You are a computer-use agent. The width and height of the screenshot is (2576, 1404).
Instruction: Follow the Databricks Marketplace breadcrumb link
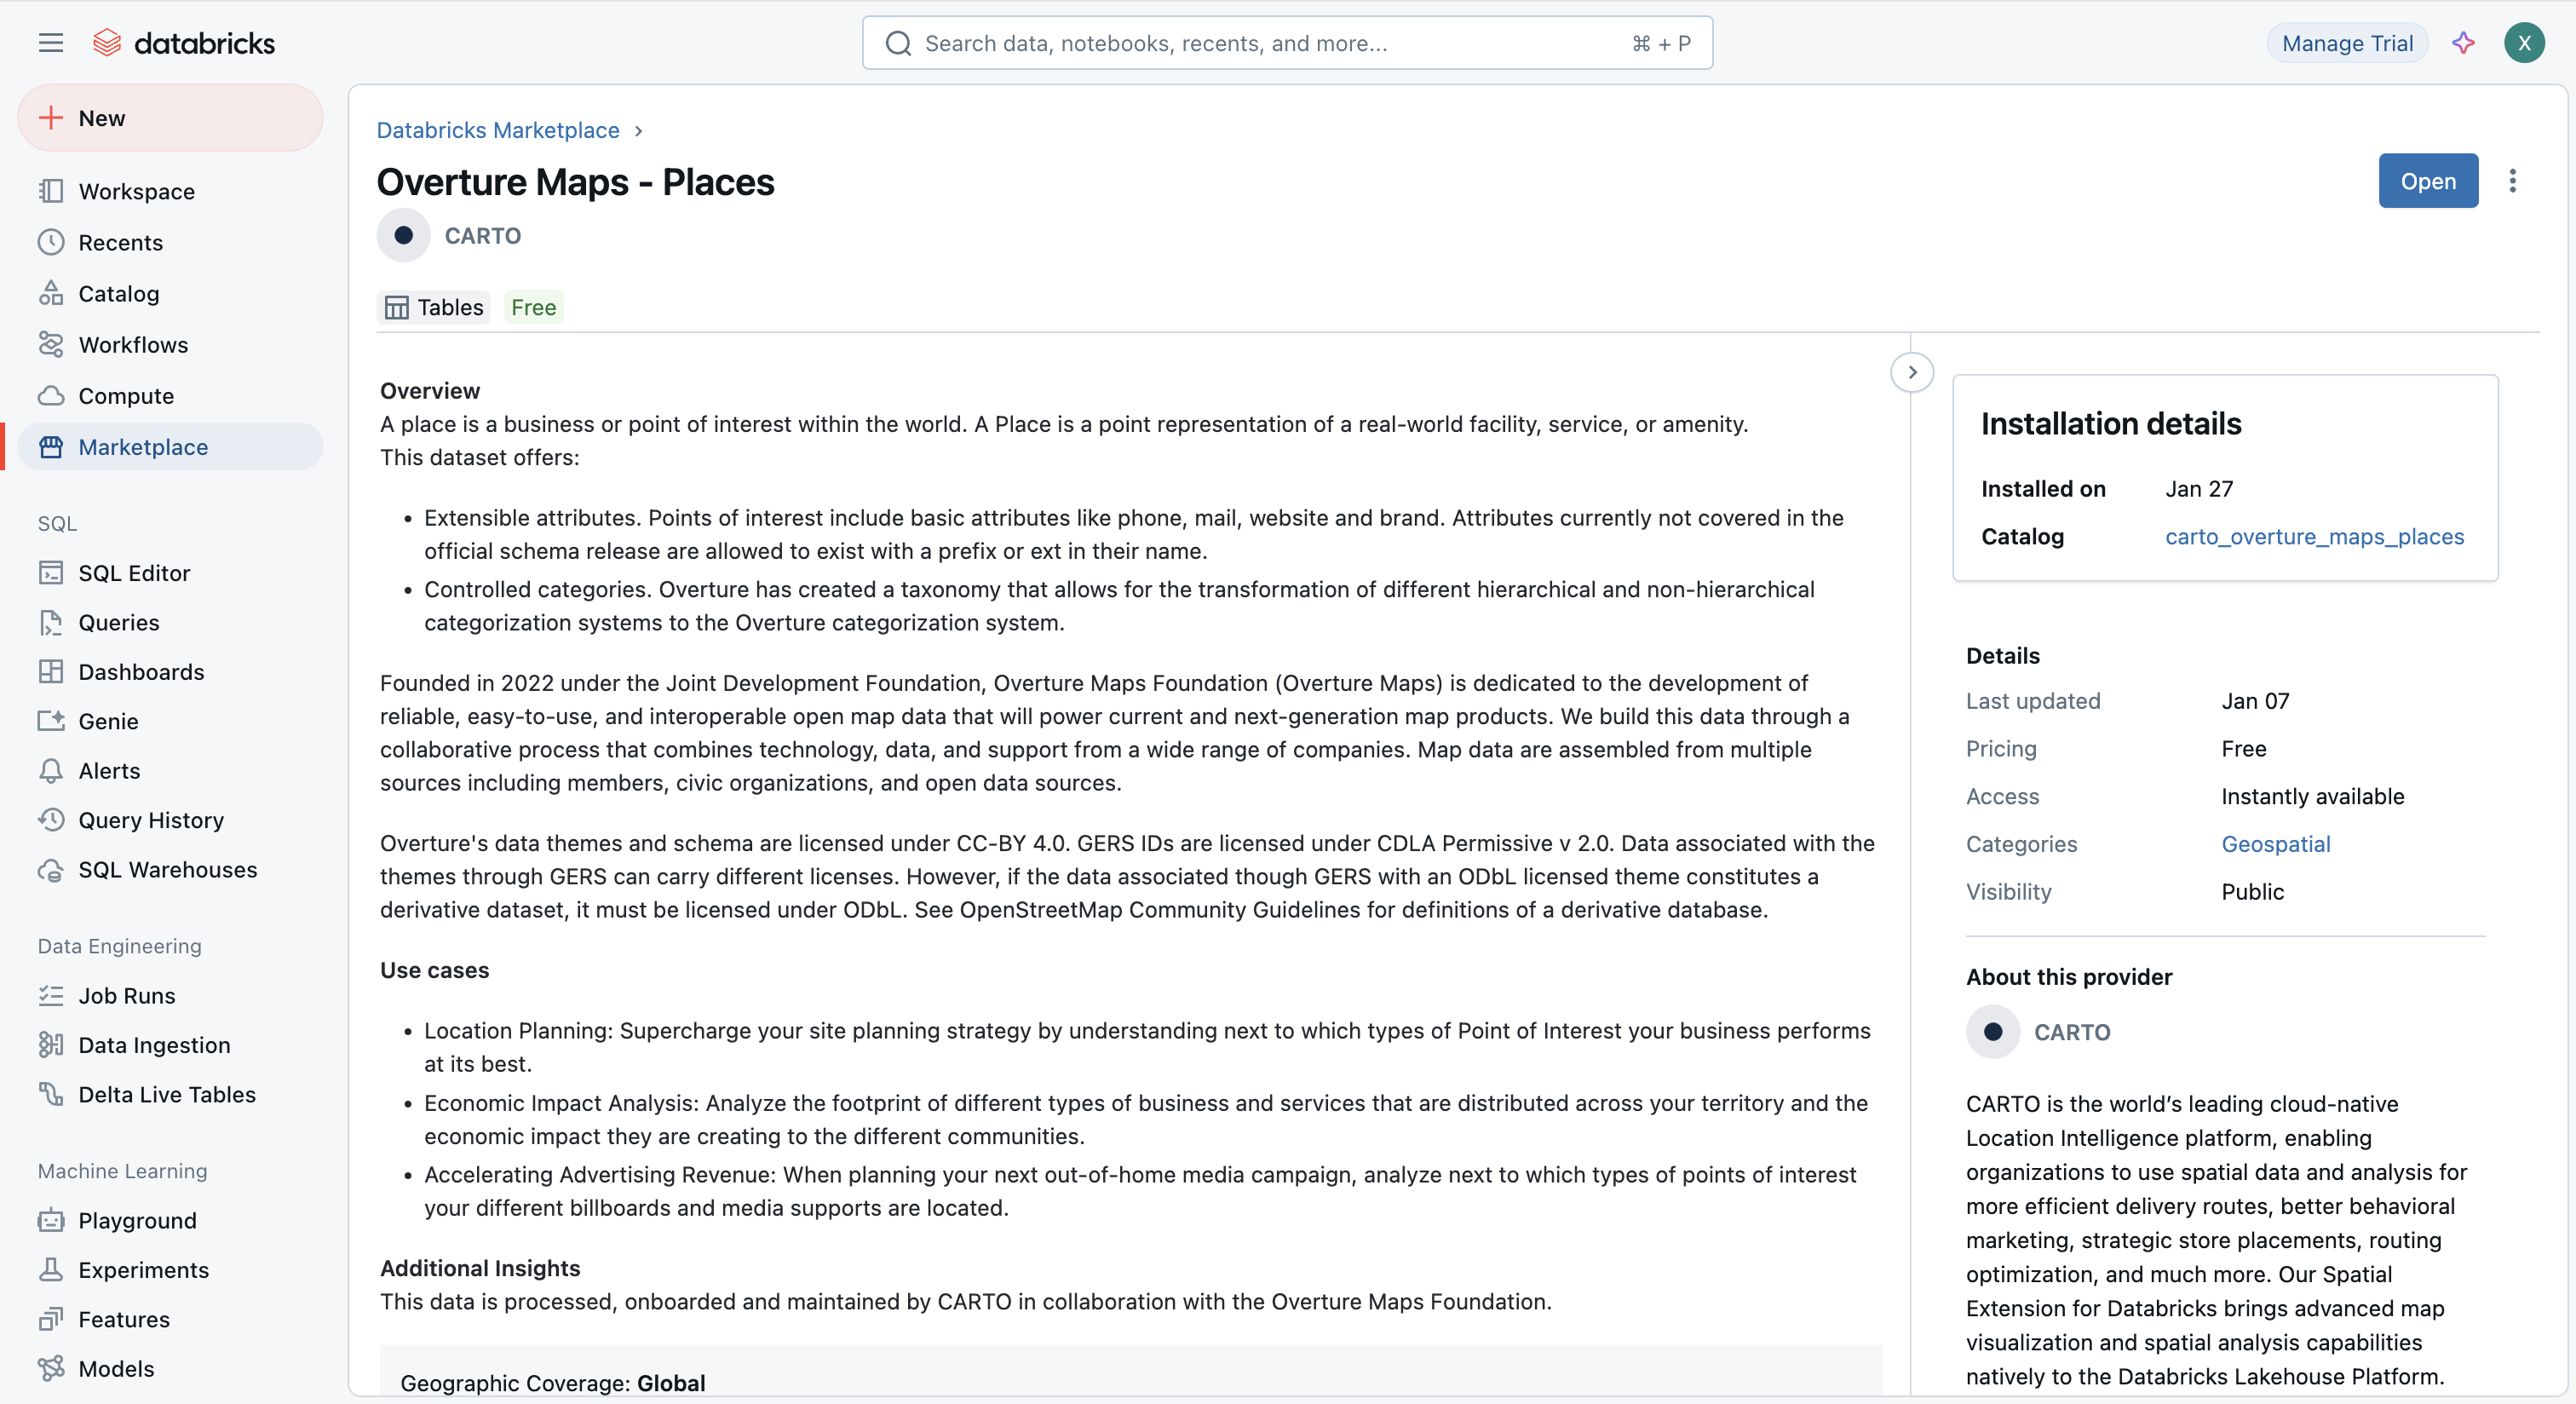click(498, 130)
